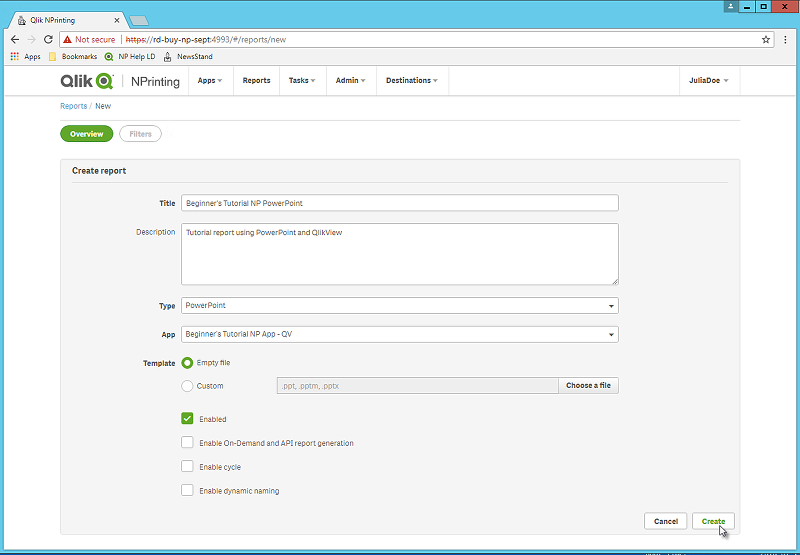Switch to the Filters tab

click(140, 134)
